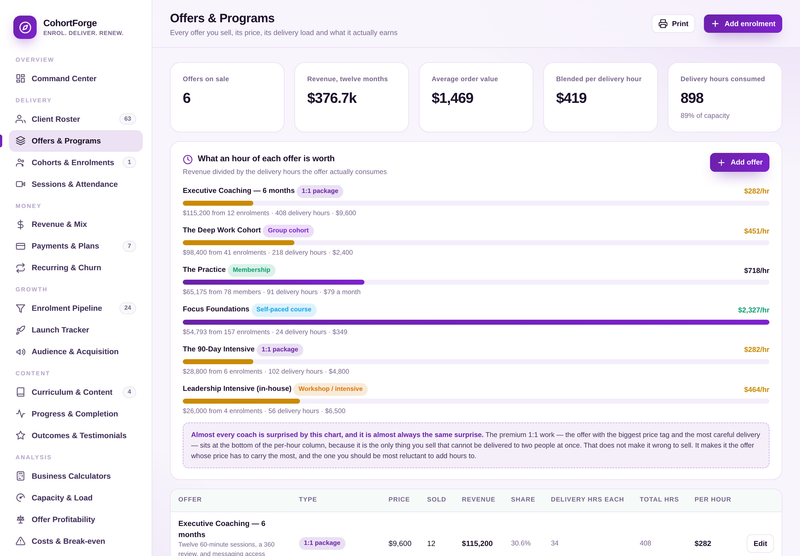Click the 4 badge on Curriculum & Content
The height and width of the screenshot is (556, 800).
[x=129, y=392]
